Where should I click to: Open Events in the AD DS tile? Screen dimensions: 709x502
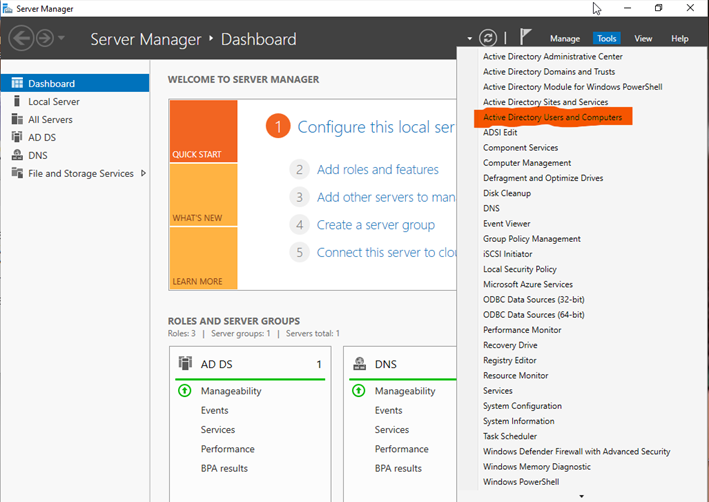[214, 410]
